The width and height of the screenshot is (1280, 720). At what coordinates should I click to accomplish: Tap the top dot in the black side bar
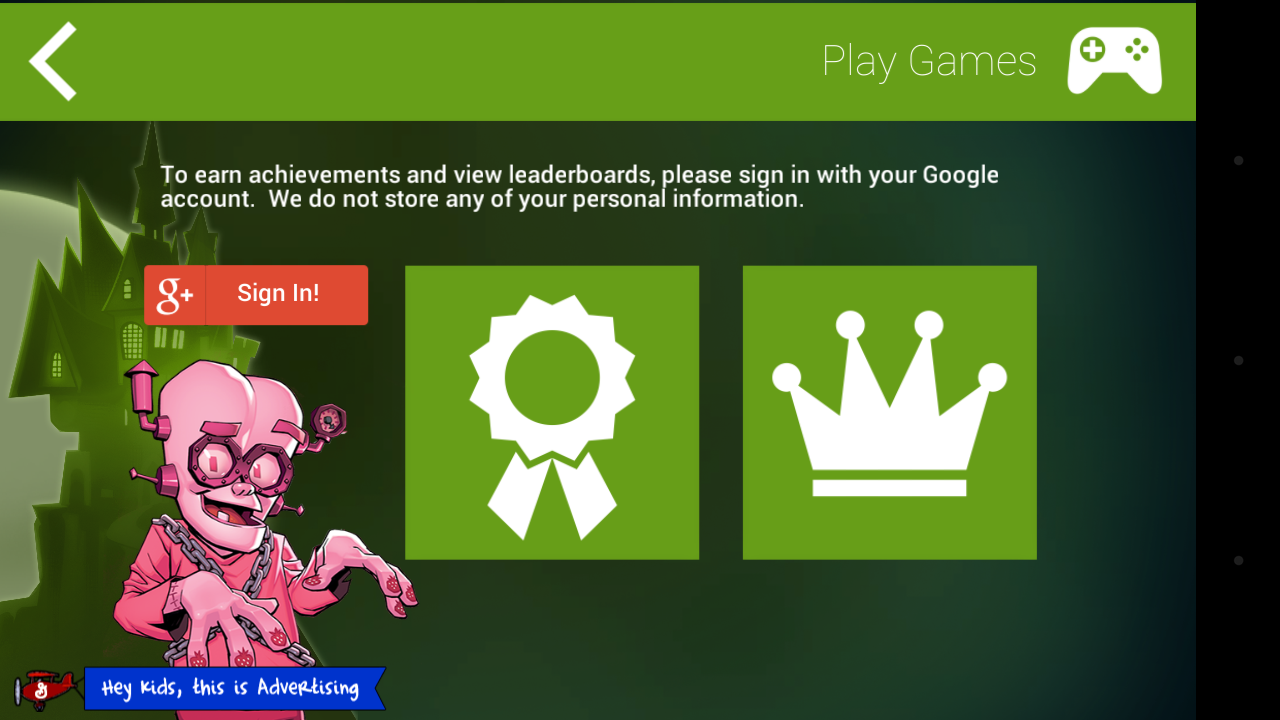coord(1238,160)
